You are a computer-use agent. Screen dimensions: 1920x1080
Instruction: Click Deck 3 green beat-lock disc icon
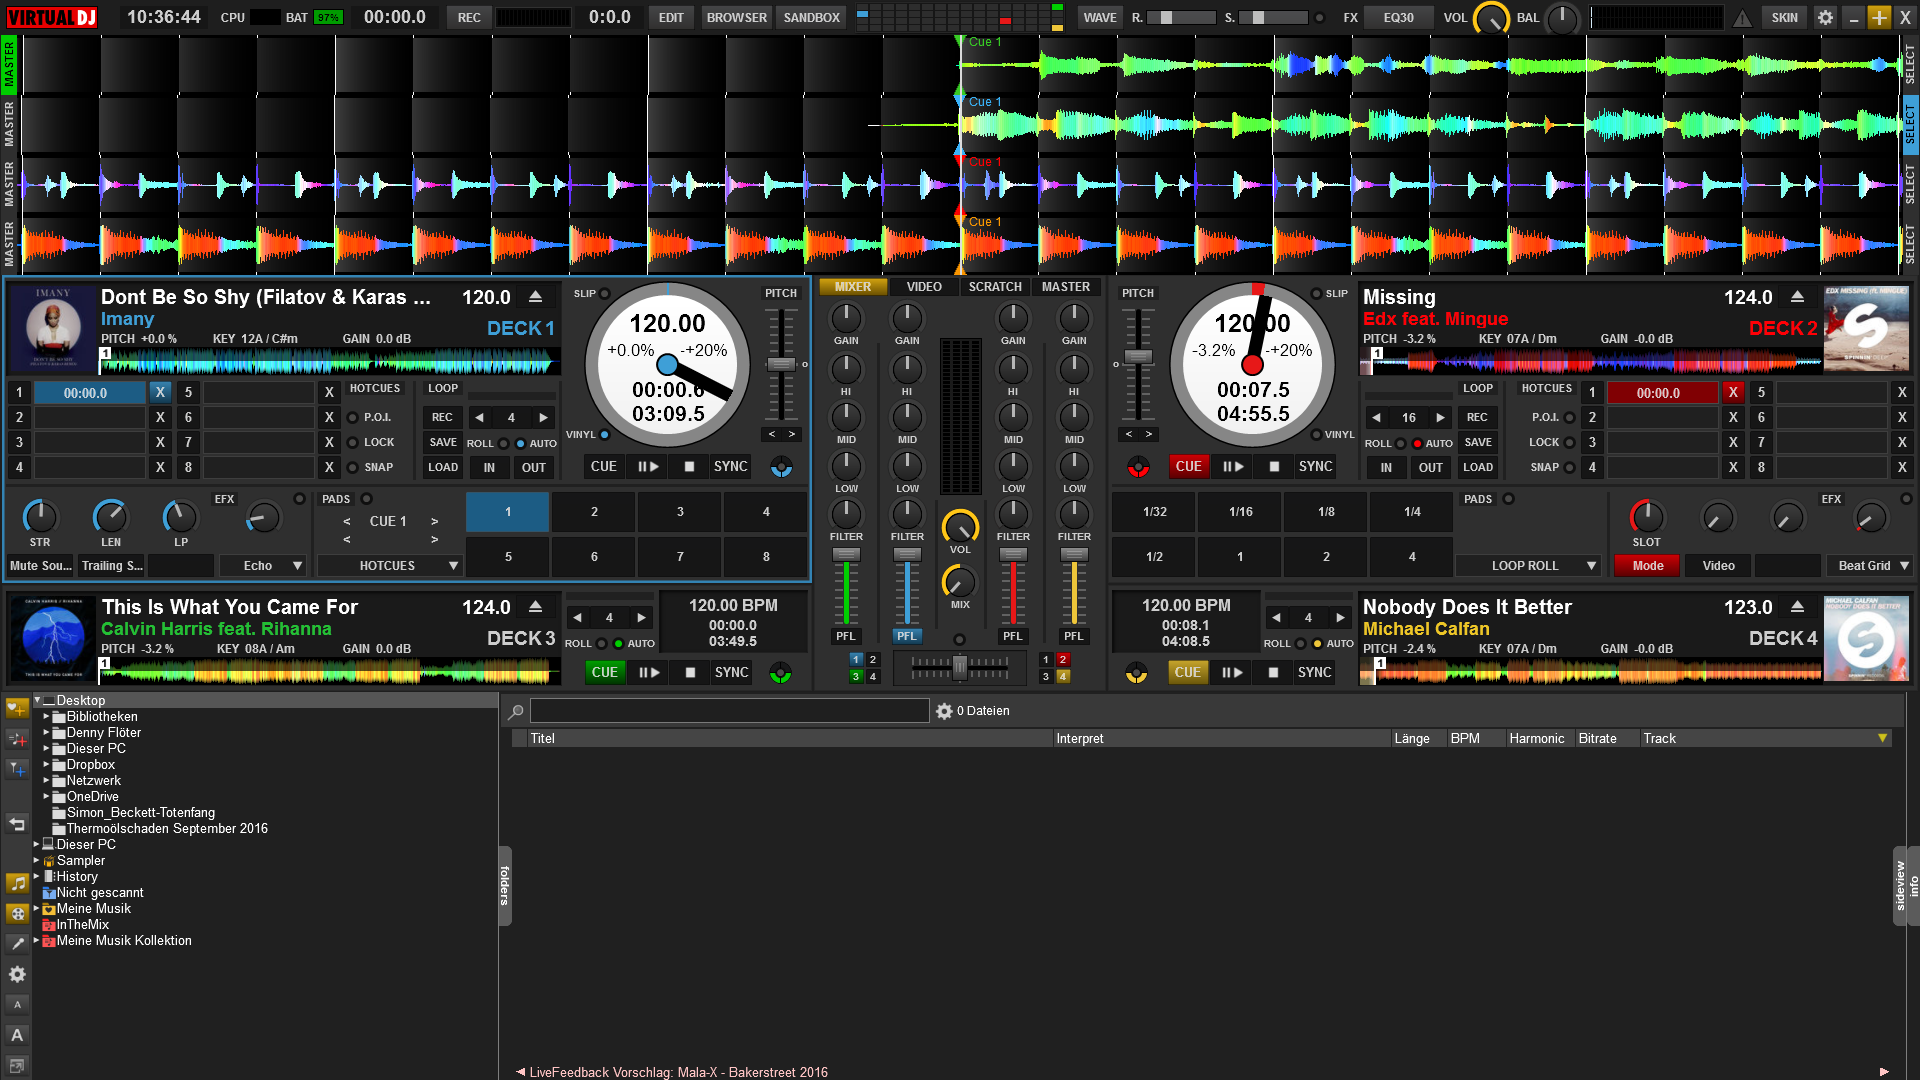click(x=780, y=673)
